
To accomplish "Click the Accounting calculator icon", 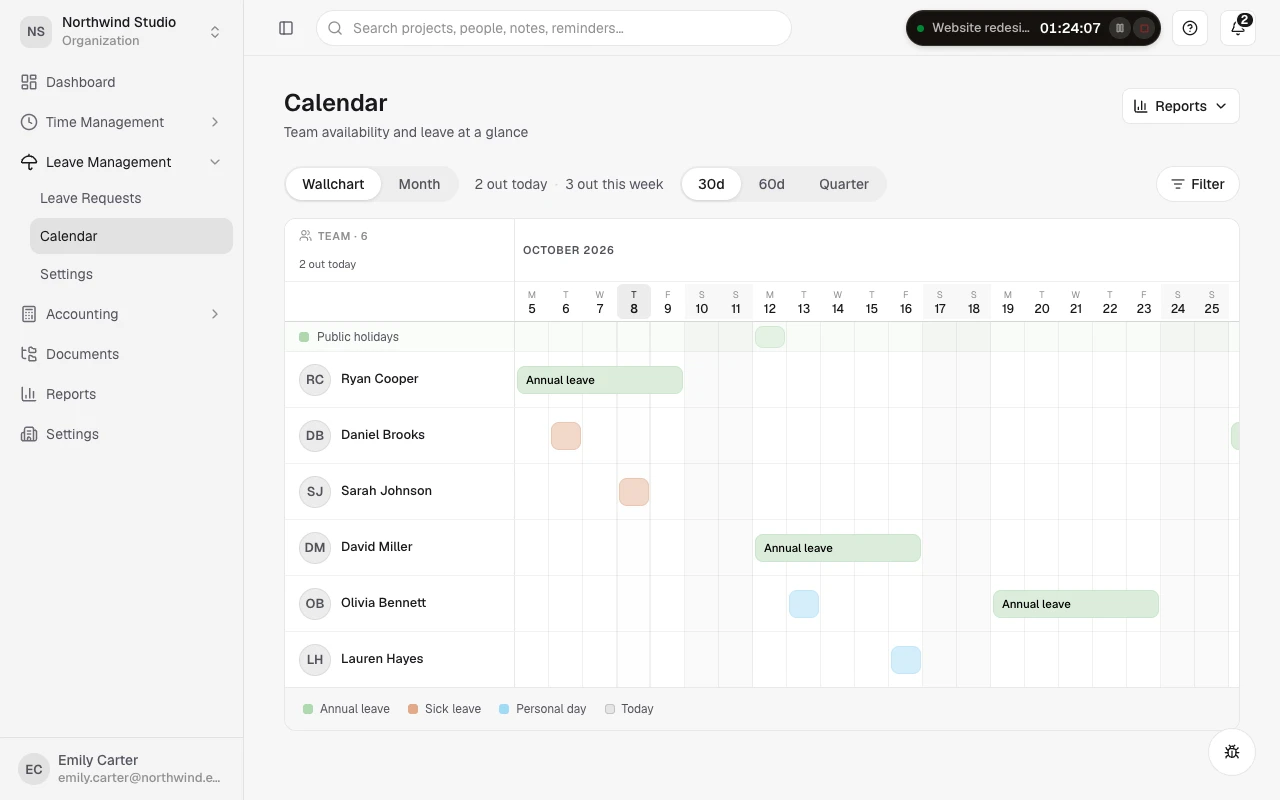I will pos(29,314).
